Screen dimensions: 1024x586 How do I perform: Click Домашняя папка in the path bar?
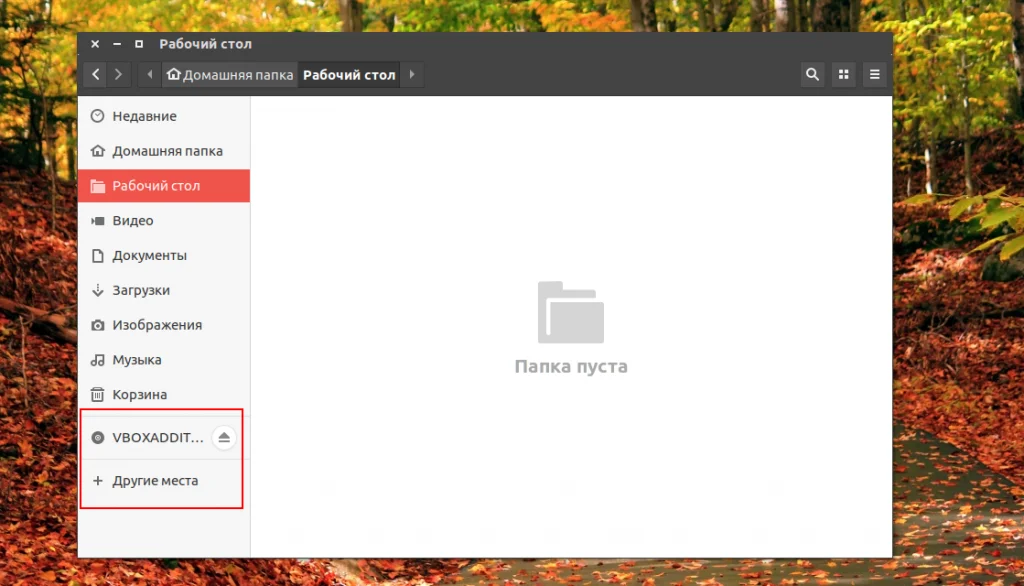pos(229,74)
